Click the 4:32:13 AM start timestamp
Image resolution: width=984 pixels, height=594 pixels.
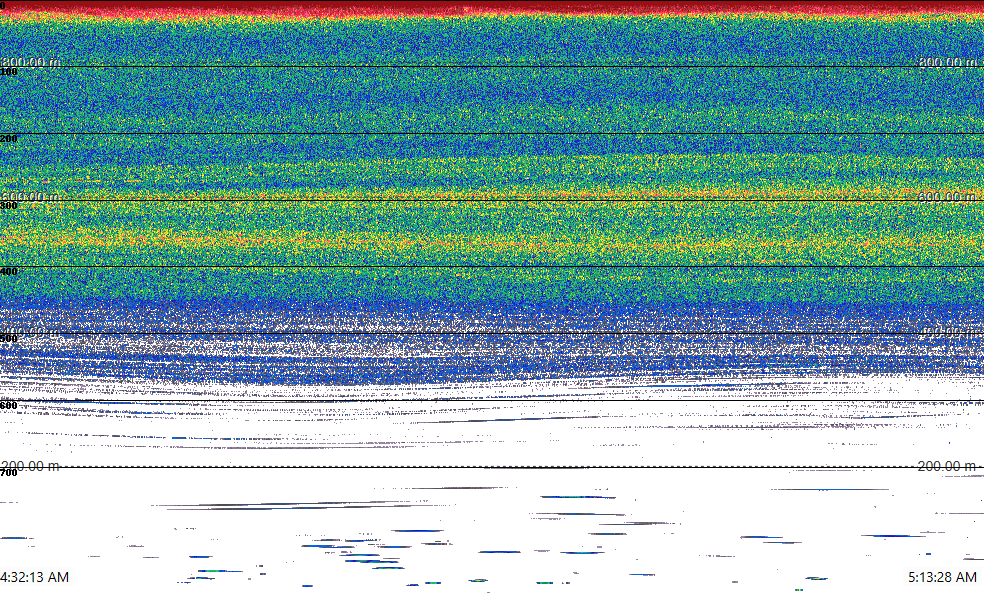[x=35, y=577]
